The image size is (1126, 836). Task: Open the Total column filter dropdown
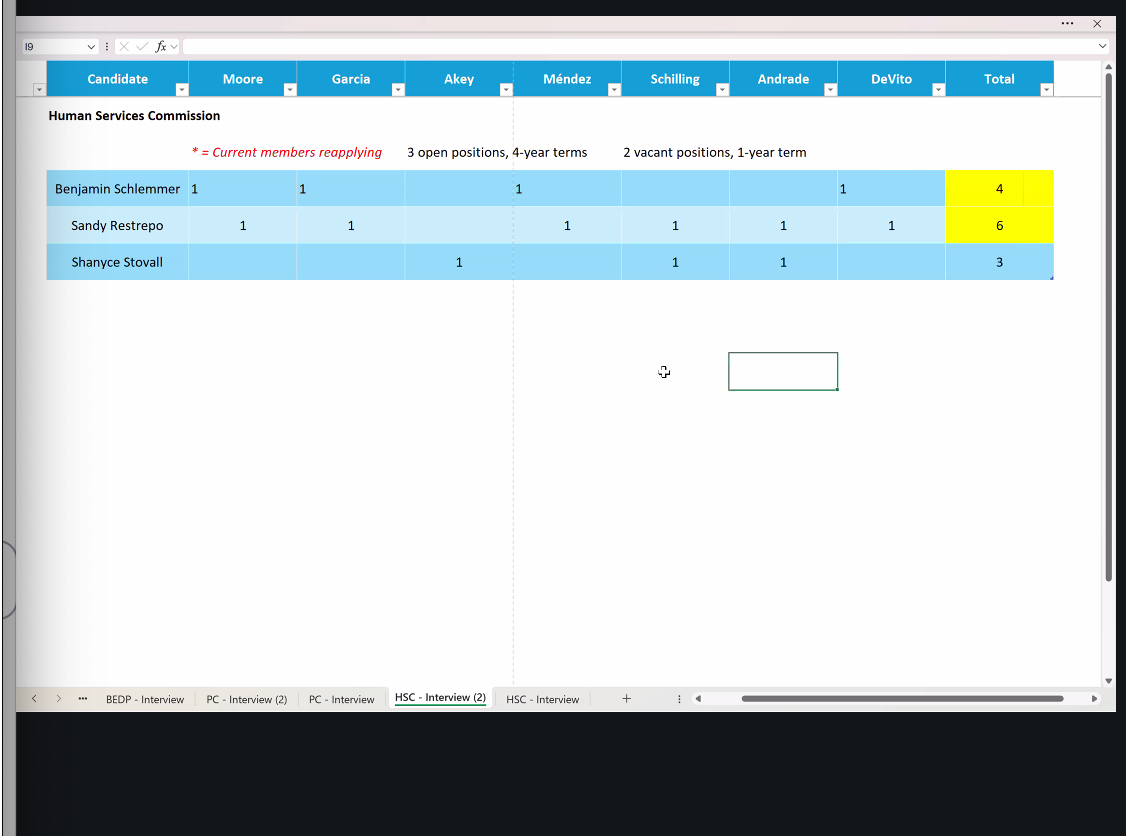click(x=1046, y=90)
